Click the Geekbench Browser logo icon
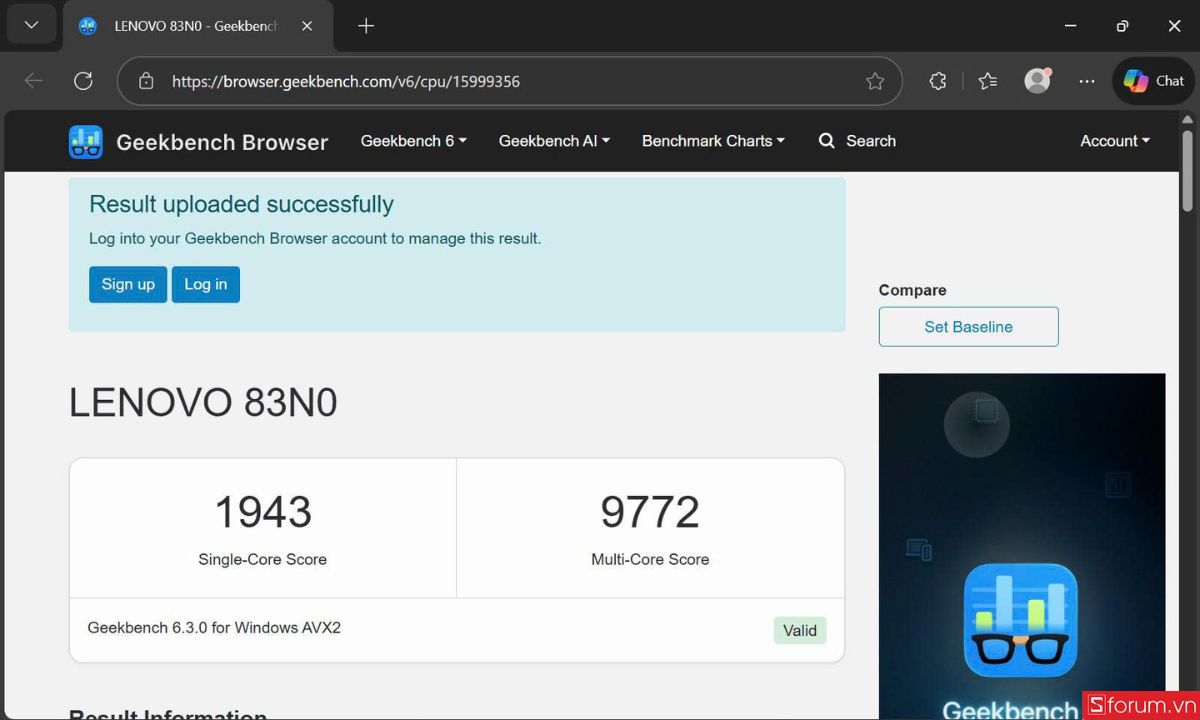 point(86,142)
